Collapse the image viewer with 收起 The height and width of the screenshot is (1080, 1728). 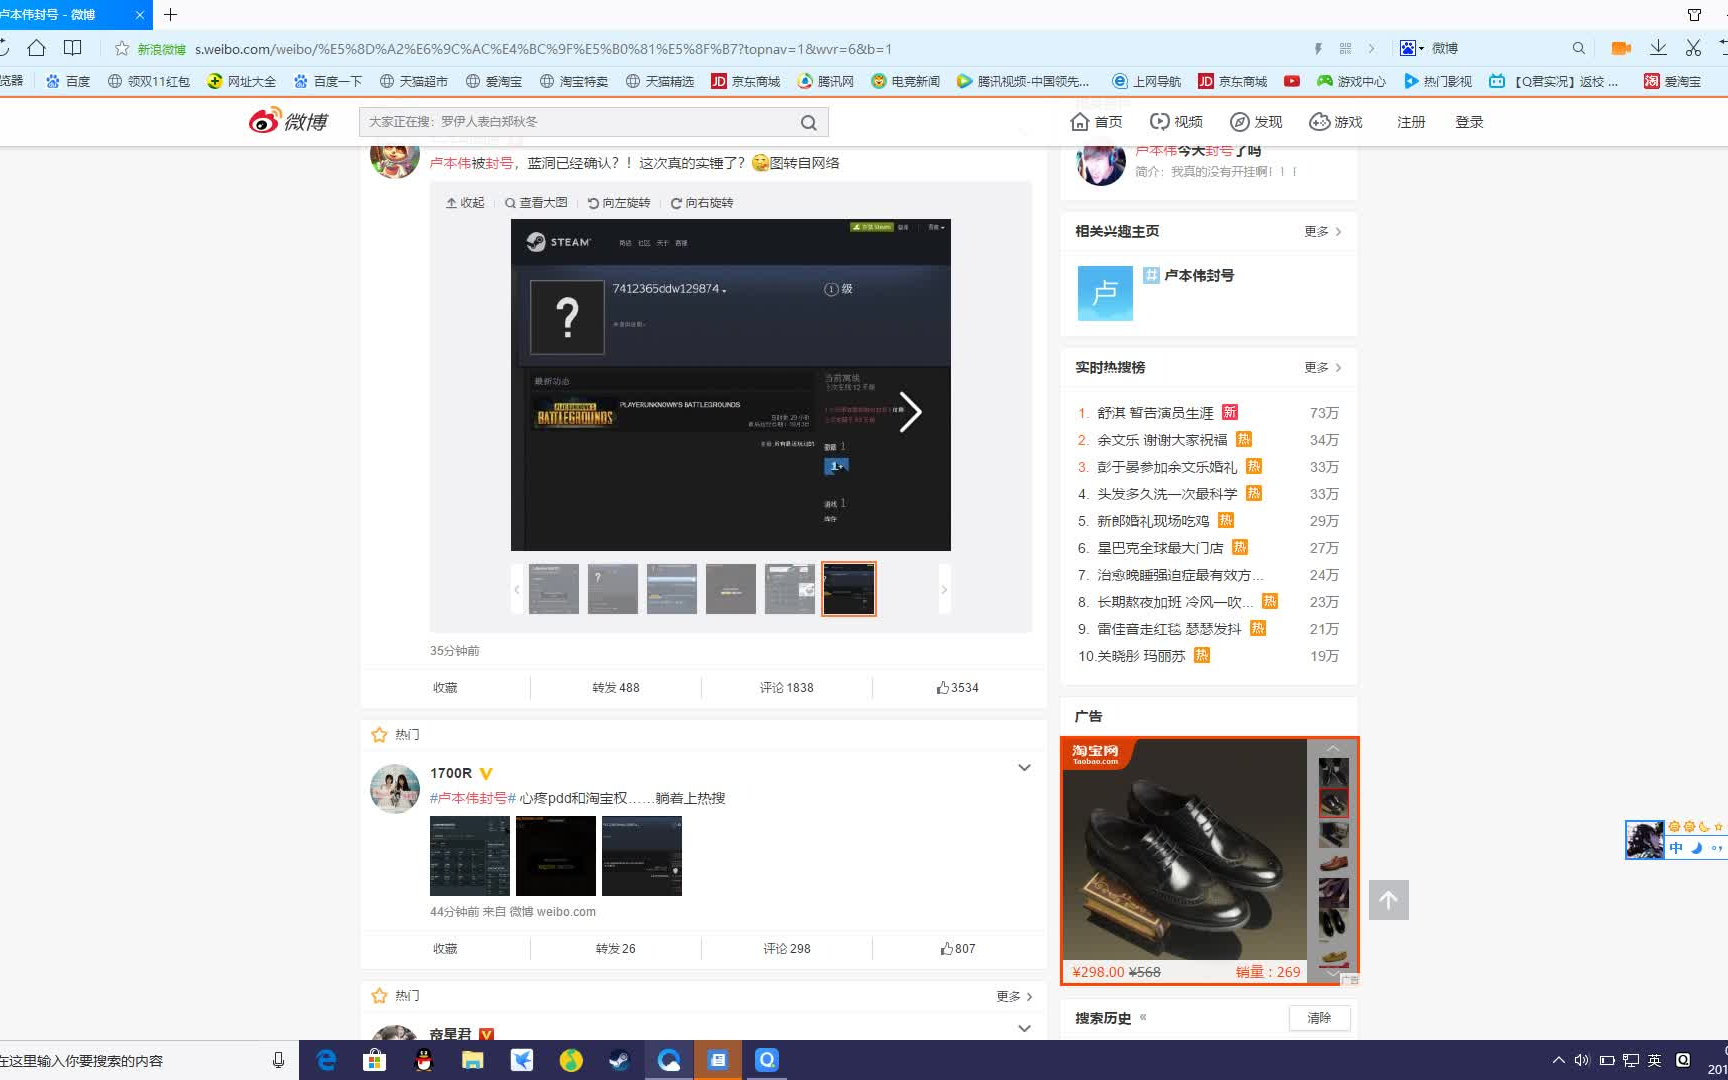465,203
